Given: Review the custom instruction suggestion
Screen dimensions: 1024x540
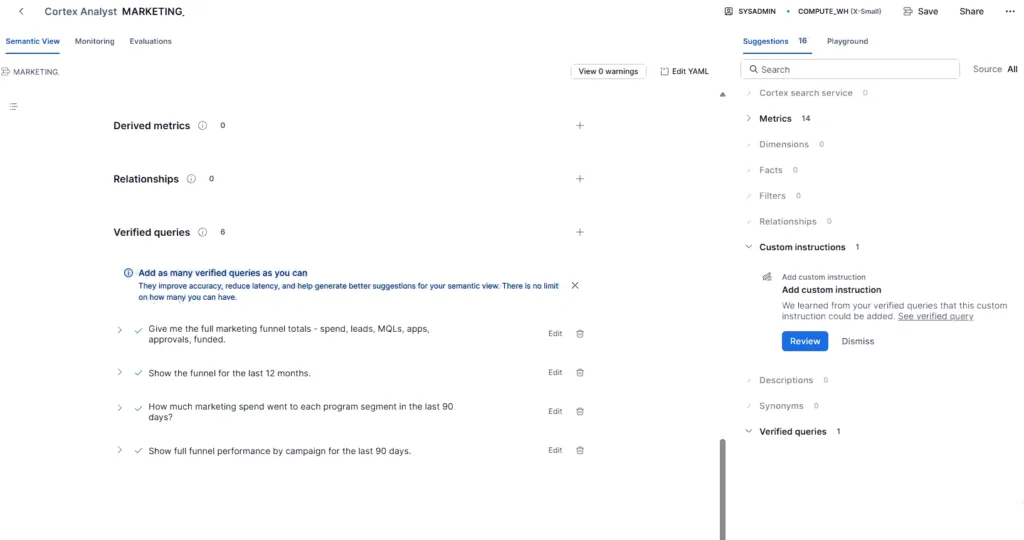Looking at the screenshot, I should [805, 341].
